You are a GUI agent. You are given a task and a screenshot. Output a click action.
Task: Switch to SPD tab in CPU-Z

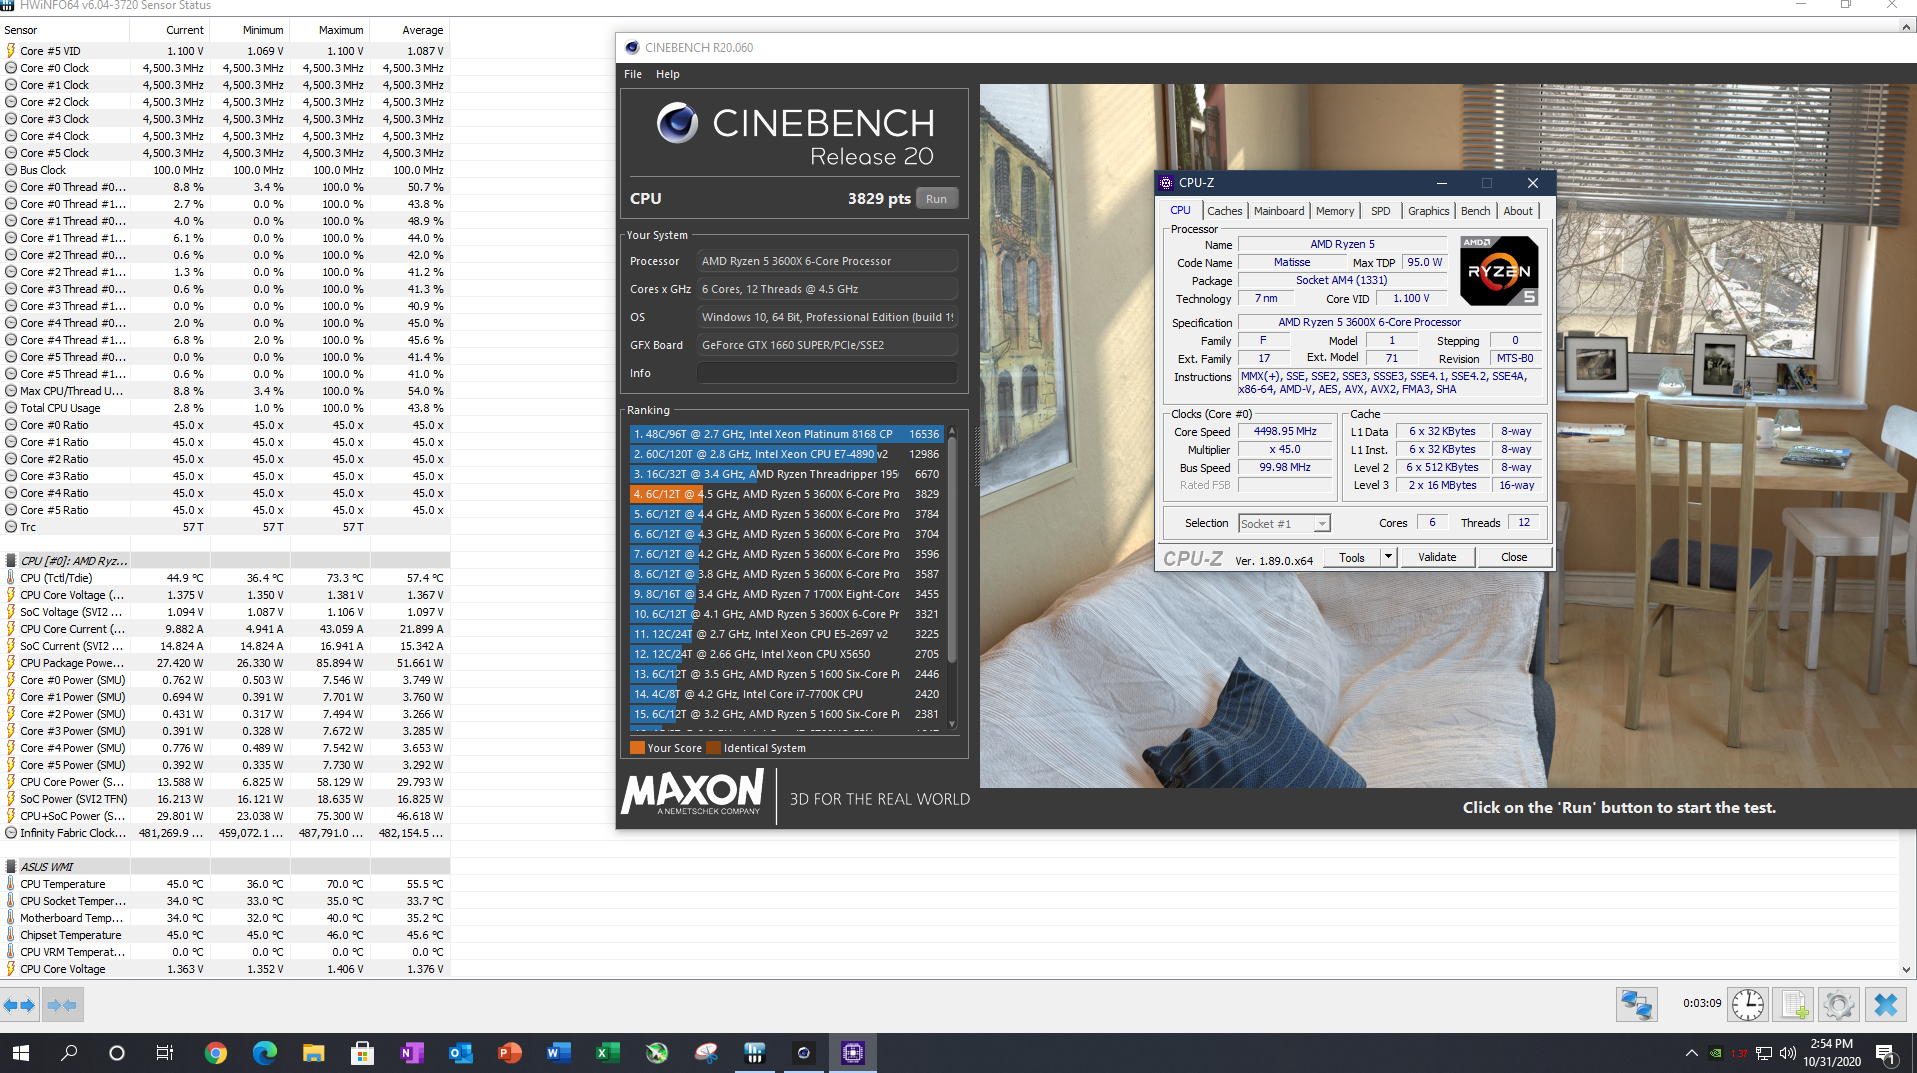coord(1380,211)
